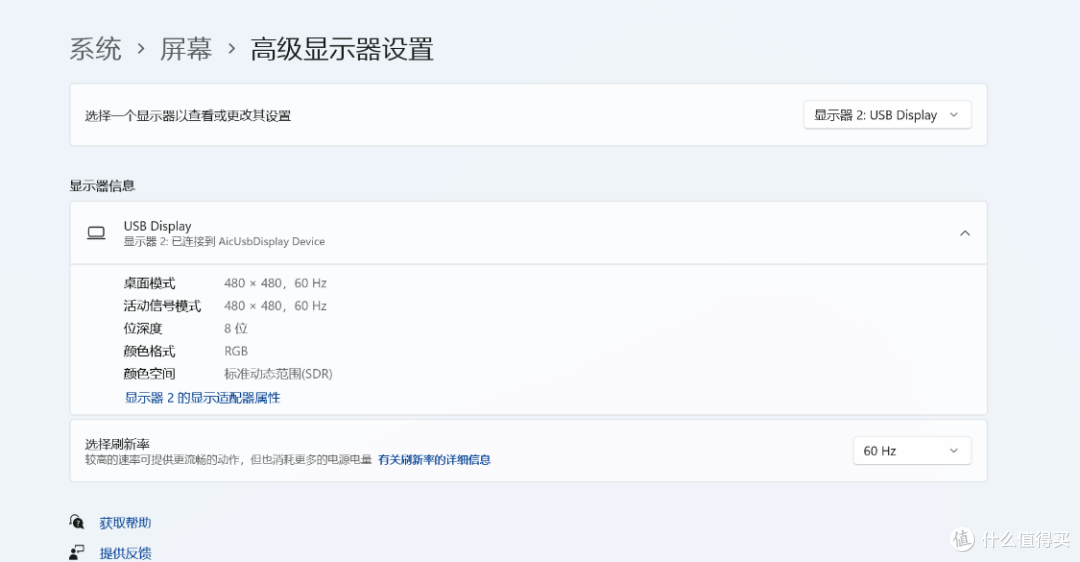The height and width of the screenshot is (562, 1080).
Task: Open 显示器 2 的显示适配器属性 link
Action: coord(202,397)
